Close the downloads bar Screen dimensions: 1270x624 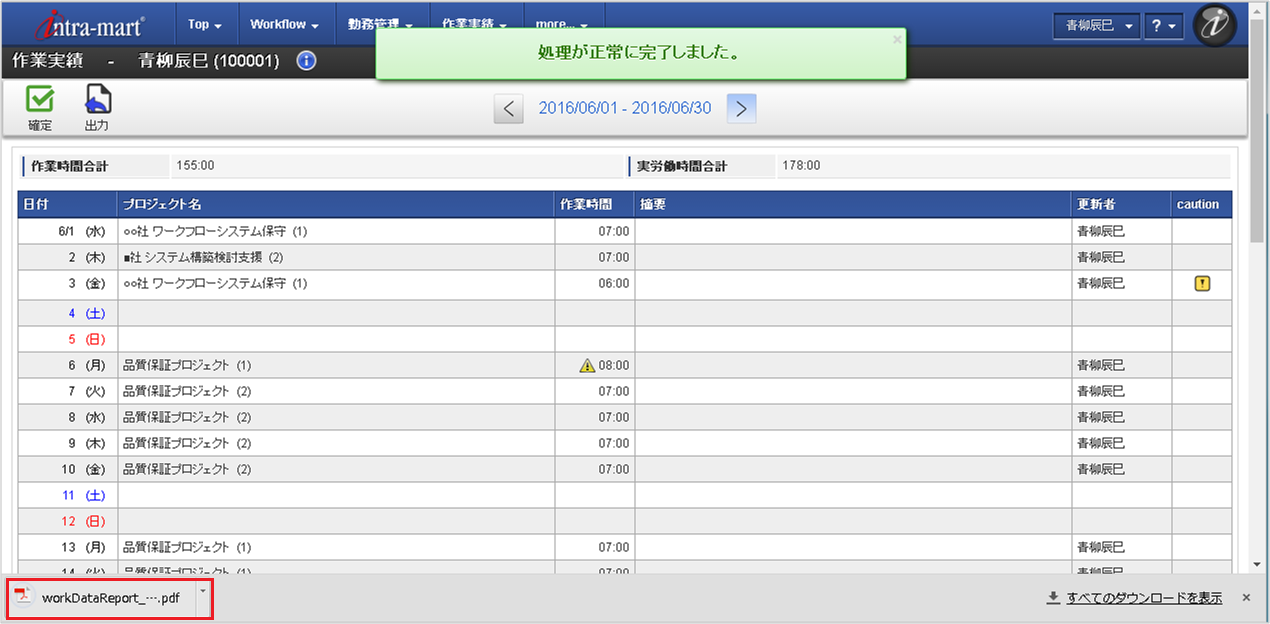(1246, 598)
